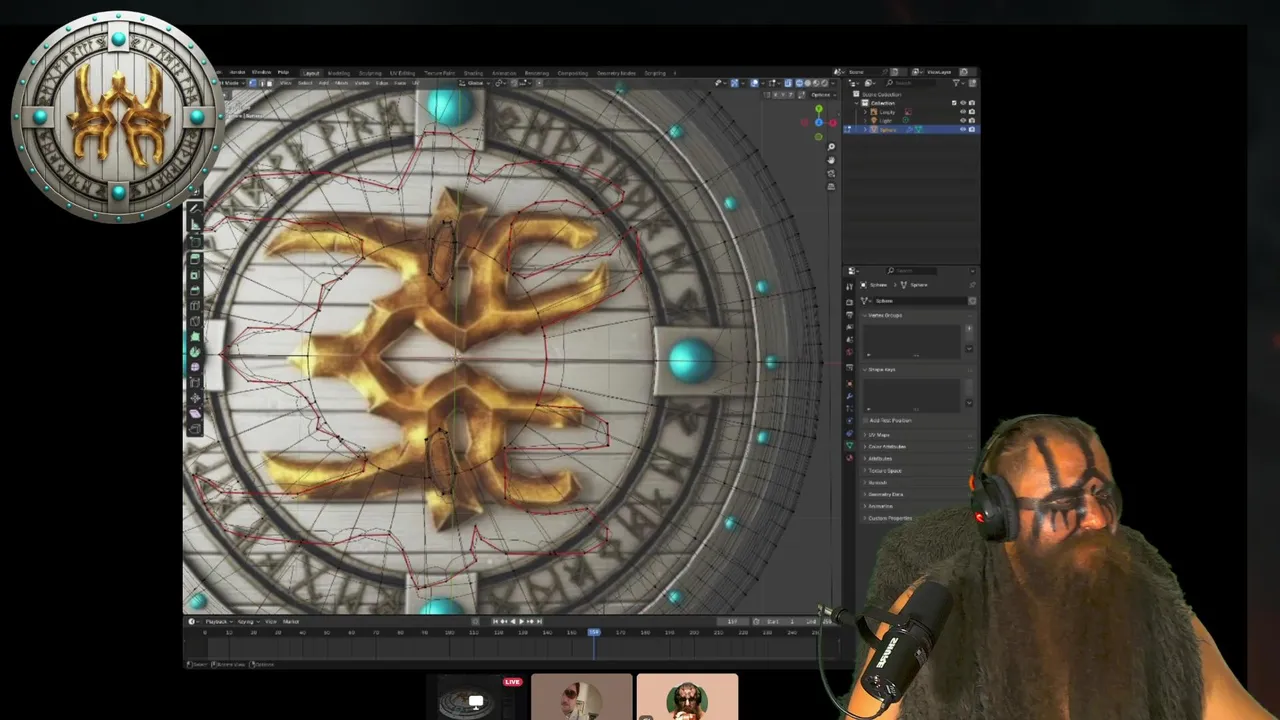This screenshot has height=720, width=1280.
Task: Toggle the camera view navigation icon
Action: (x=831, y=173)
